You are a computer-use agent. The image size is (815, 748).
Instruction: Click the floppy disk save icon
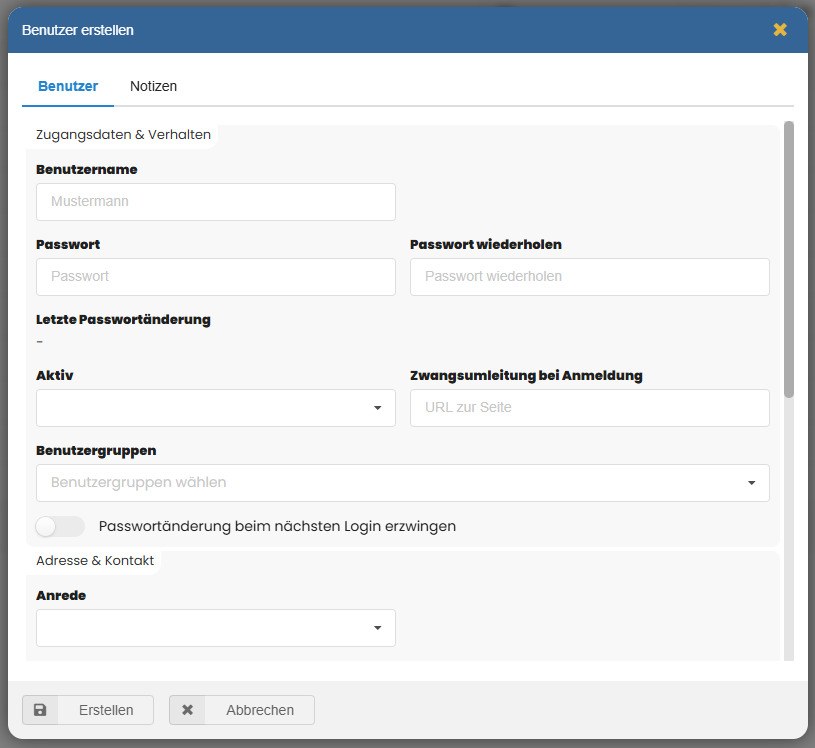[x=40, y=710]
